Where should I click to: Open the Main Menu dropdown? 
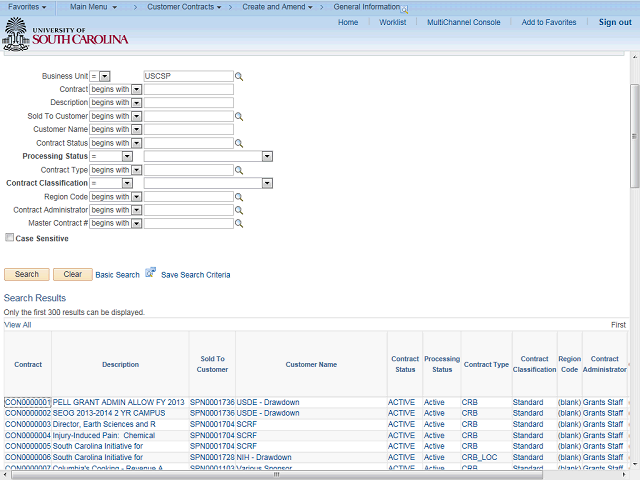click(93, 7)
